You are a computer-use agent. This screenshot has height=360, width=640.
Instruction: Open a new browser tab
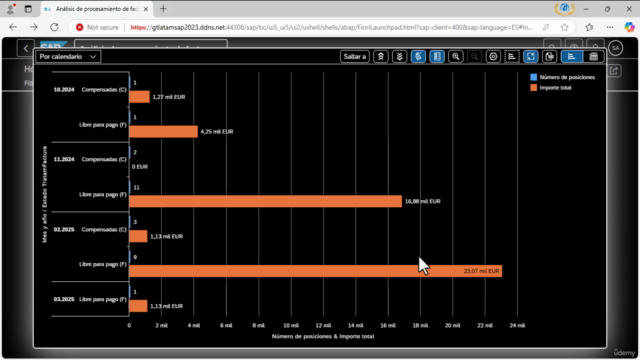pos(163,9)
